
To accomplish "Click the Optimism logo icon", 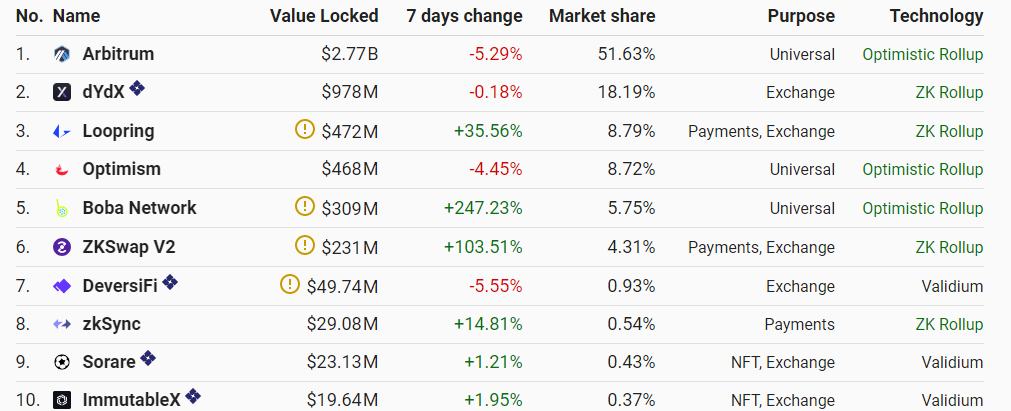I will pyautogui.click(x=62, y=170).
